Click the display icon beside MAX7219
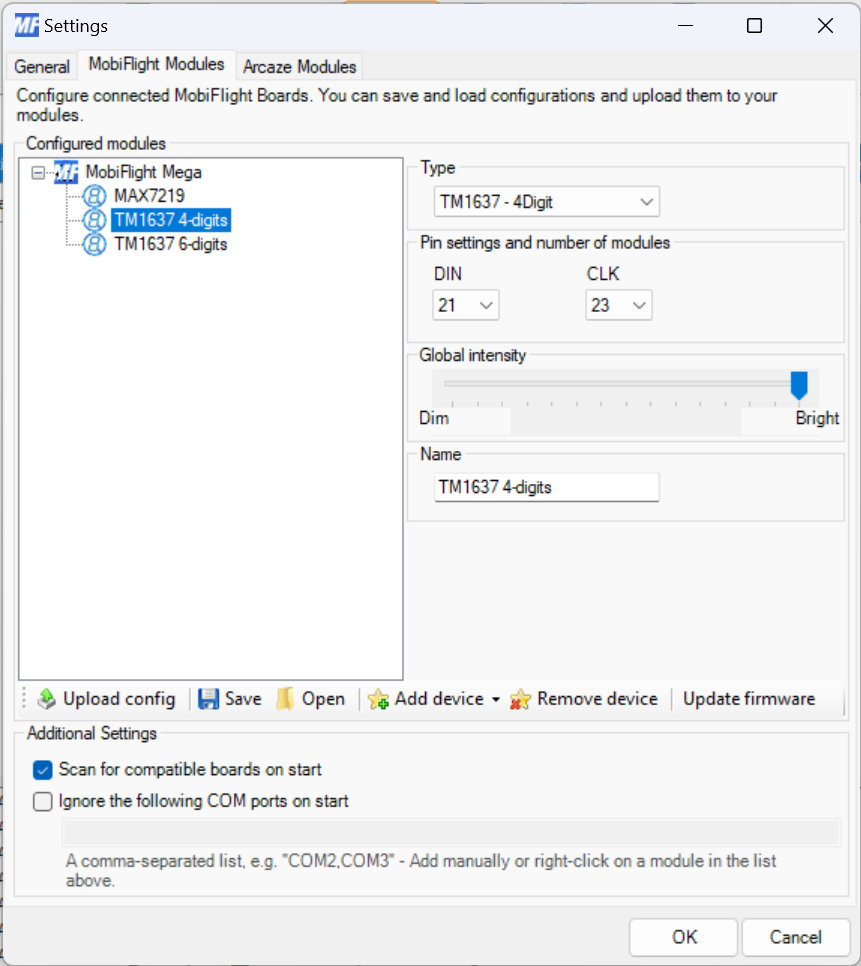 pos(94,196)
